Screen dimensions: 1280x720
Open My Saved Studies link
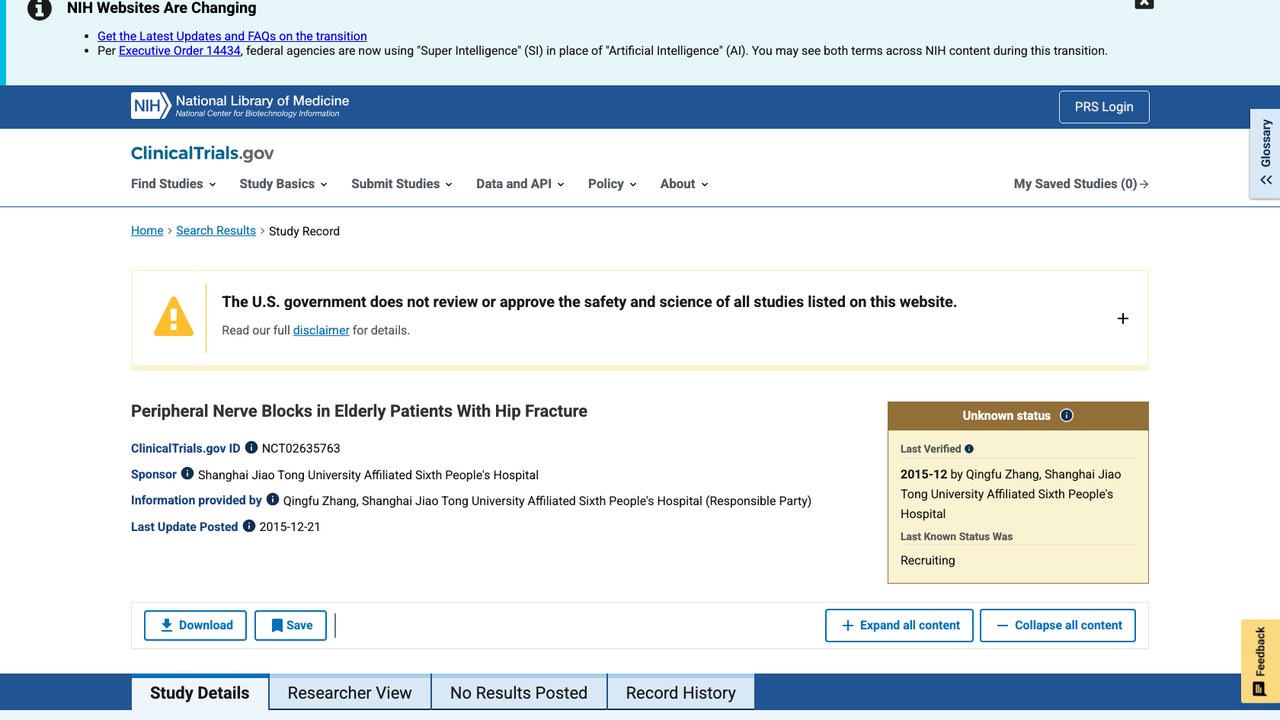point(1081,184)
